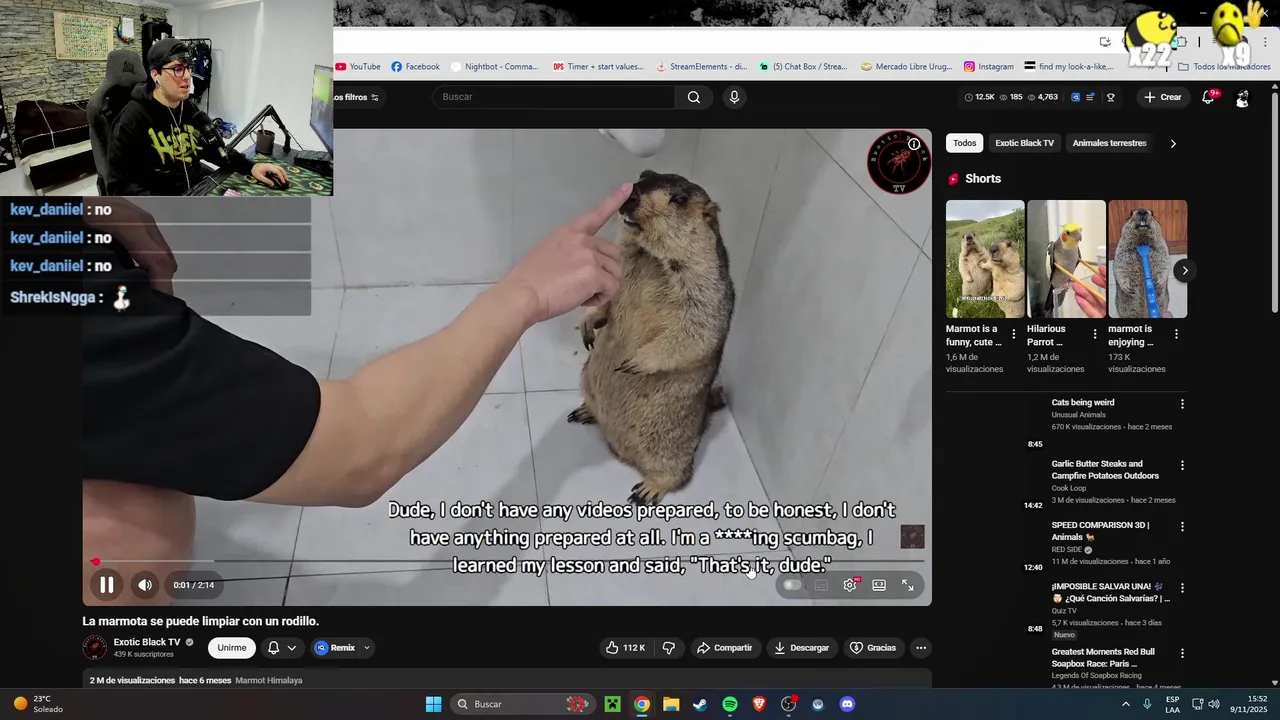Open the Minecraft creeper taskbar icon
The width and height of the screenshot is (1280, 720).
[612, 704]
